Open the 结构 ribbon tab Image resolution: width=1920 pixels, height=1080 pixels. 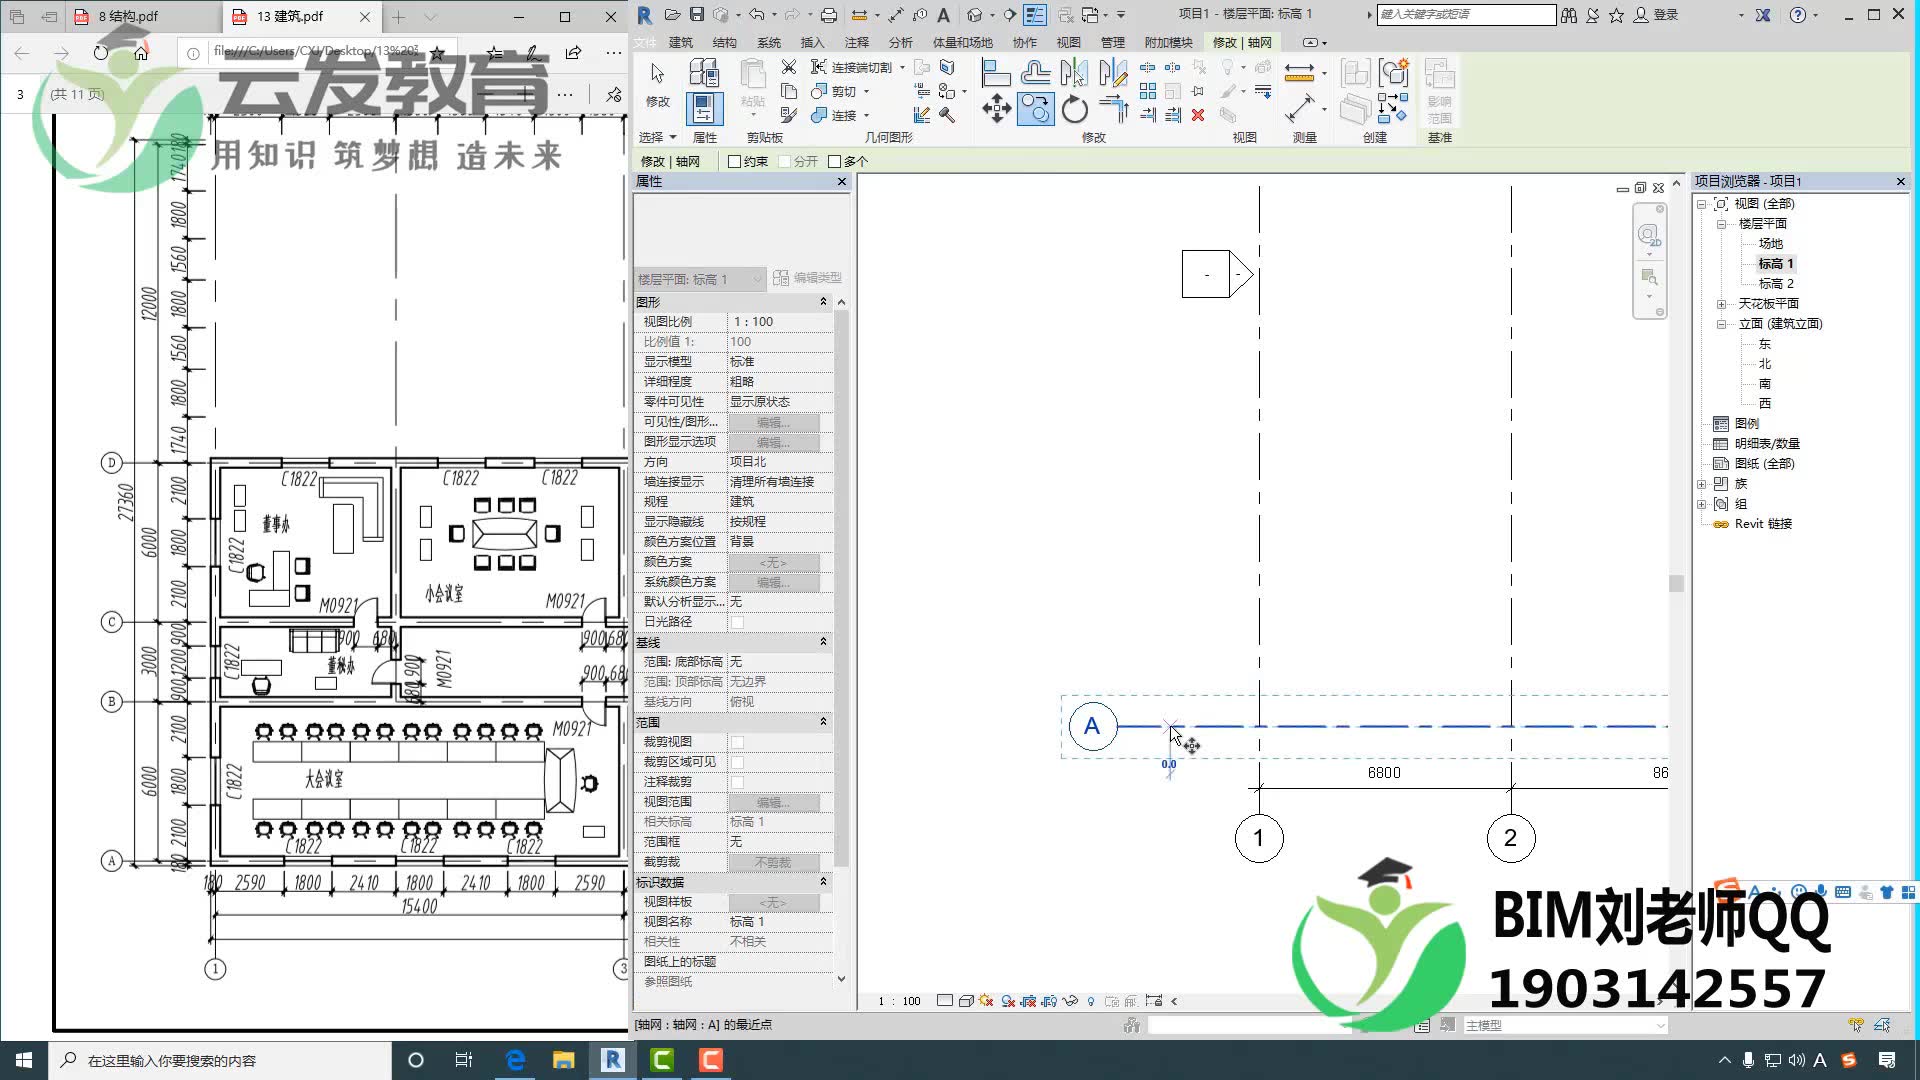point(724,42)
